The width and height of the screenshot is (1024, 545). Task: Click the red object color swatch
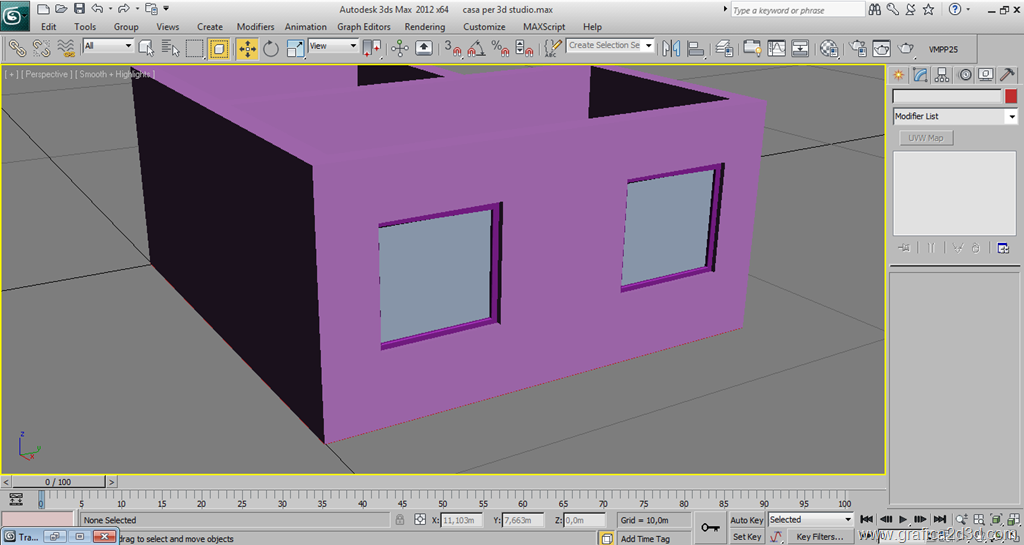point(1011,97)
